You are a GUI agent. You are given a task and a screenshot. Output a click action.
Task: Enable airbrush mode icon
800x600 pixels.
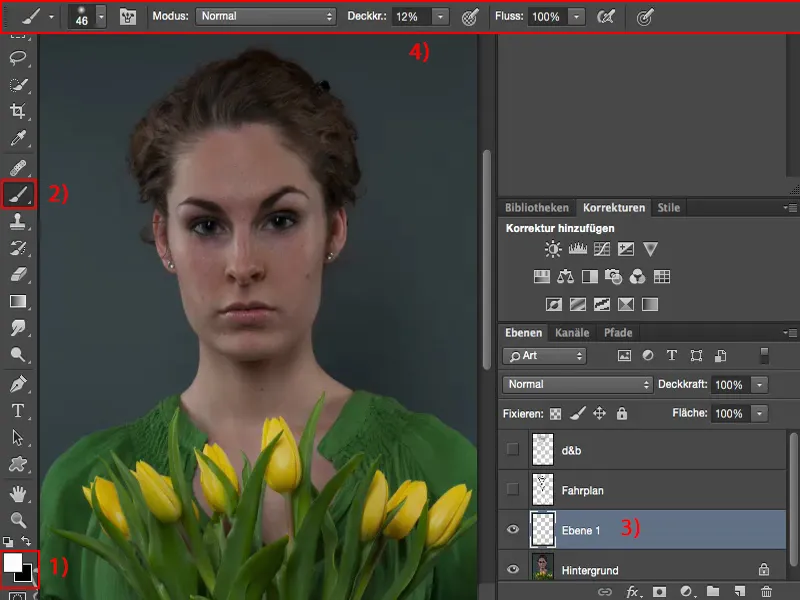tap(606, 17)
